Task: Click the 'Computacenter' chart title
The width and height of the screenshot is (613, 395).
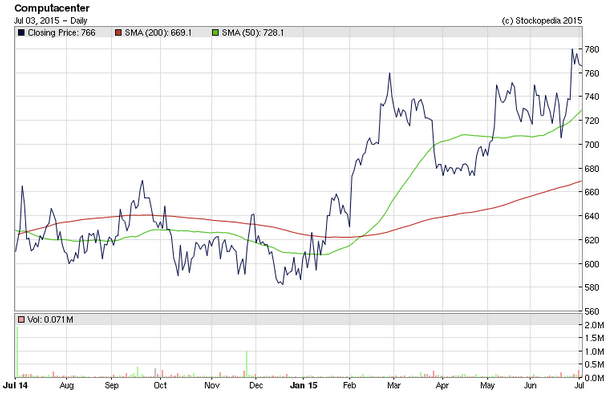Action: pyautogui.click(x=52, y=8)
